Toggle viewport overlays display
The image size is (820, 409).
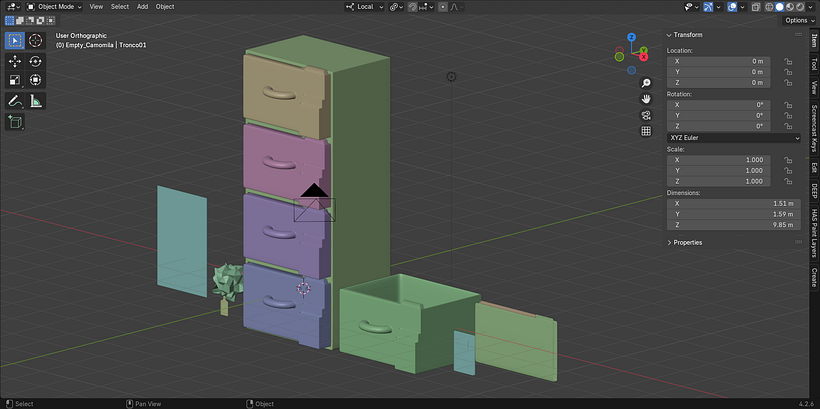[733, 7]
